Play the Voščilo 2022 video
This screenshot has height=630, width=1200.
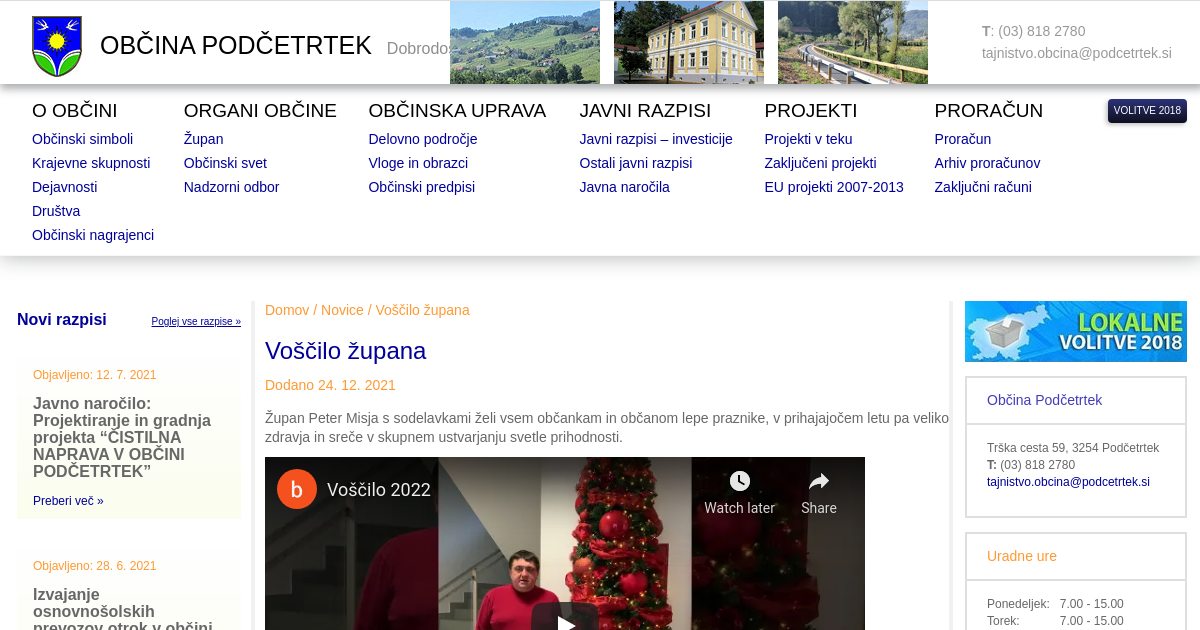(565, 620)
